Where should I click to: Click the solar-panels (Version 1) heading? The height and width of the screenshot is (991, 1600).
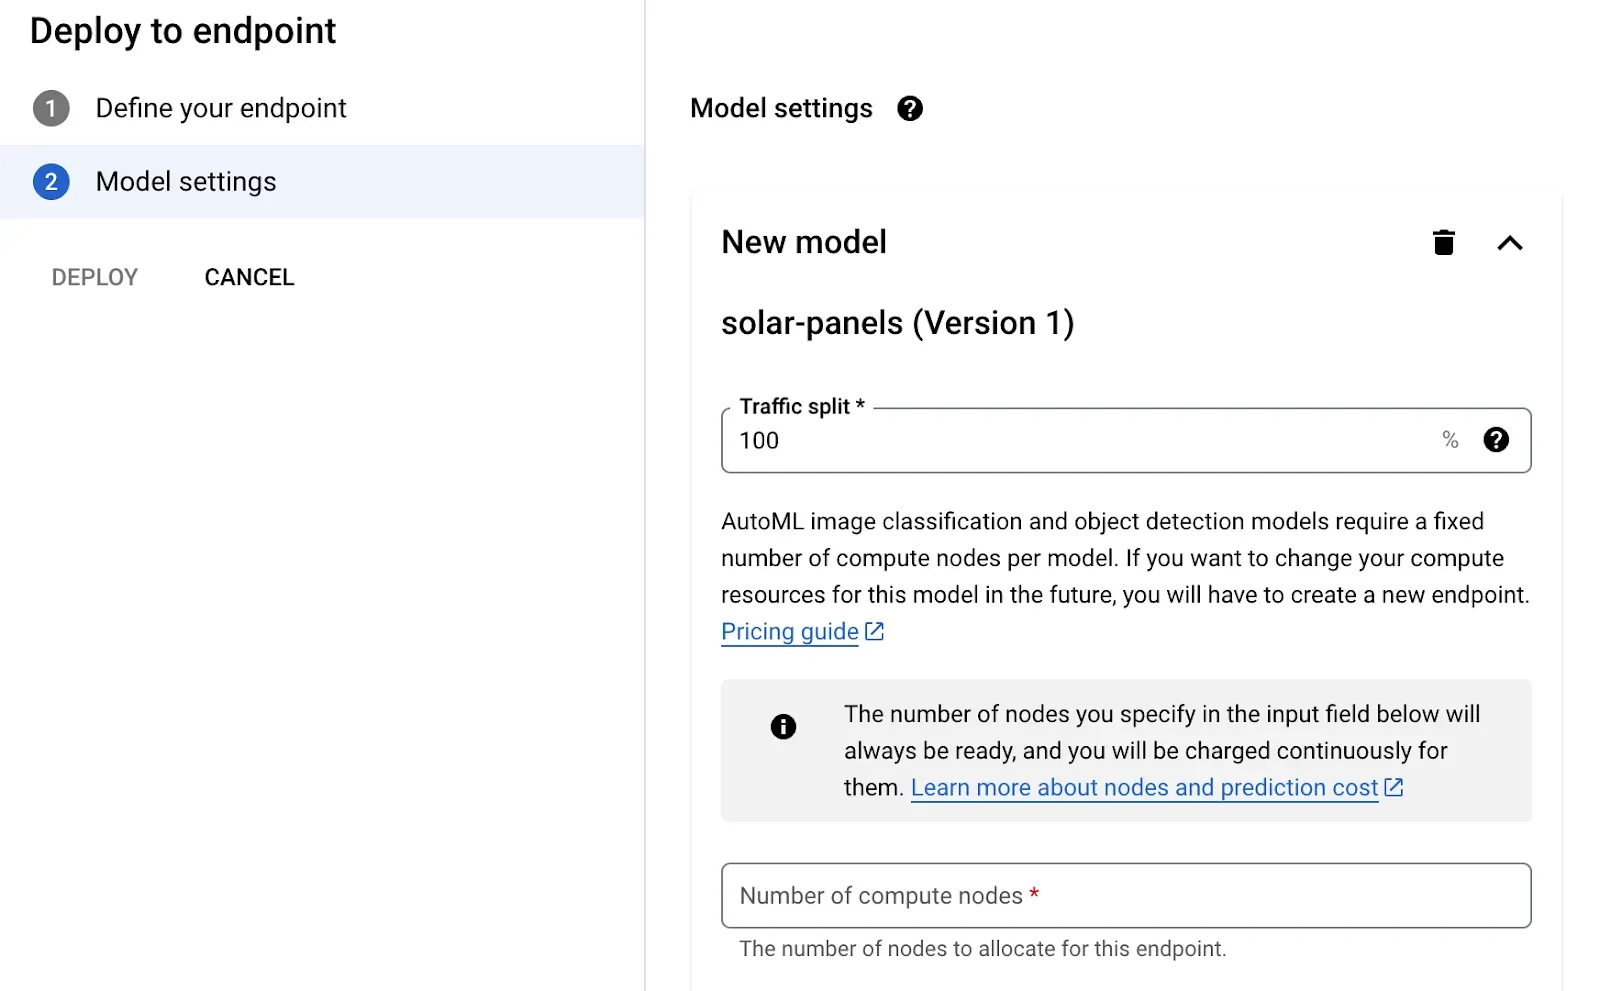coord(897,323)
